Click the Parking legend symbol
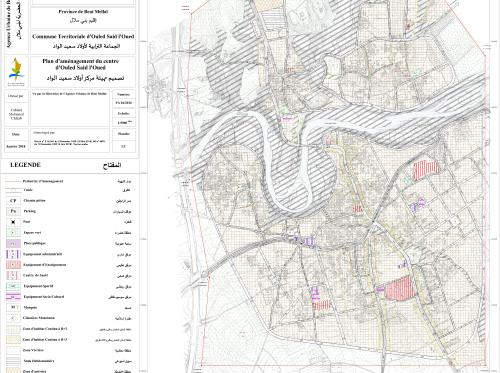 click(x=13, y=211)
